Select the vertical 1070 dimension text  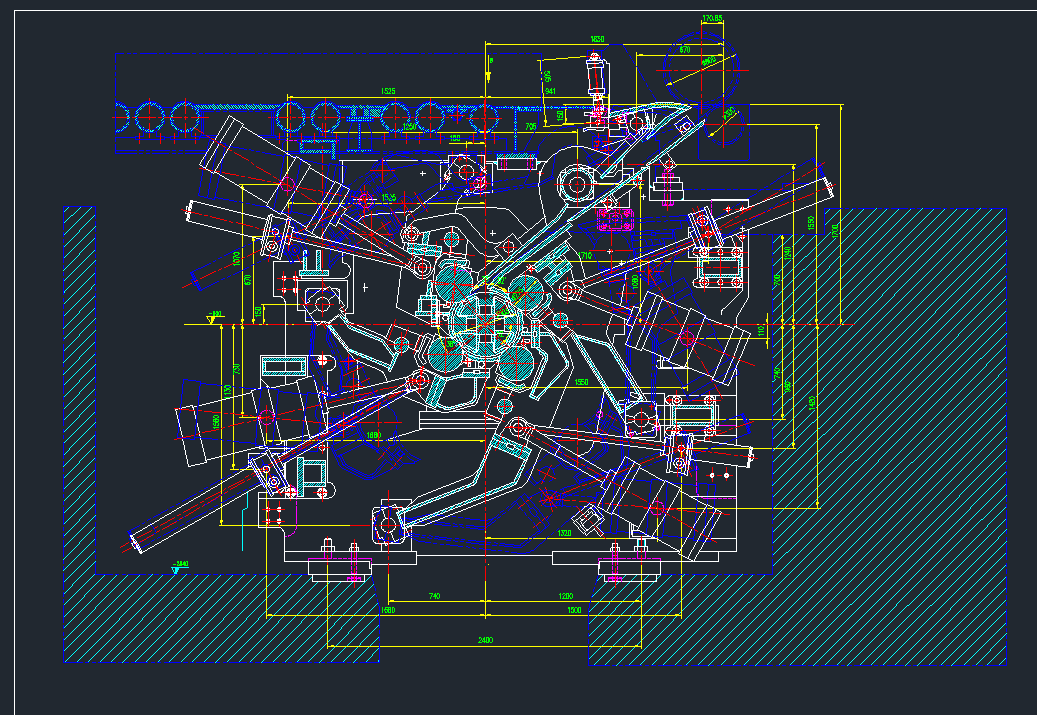point(236,259)
